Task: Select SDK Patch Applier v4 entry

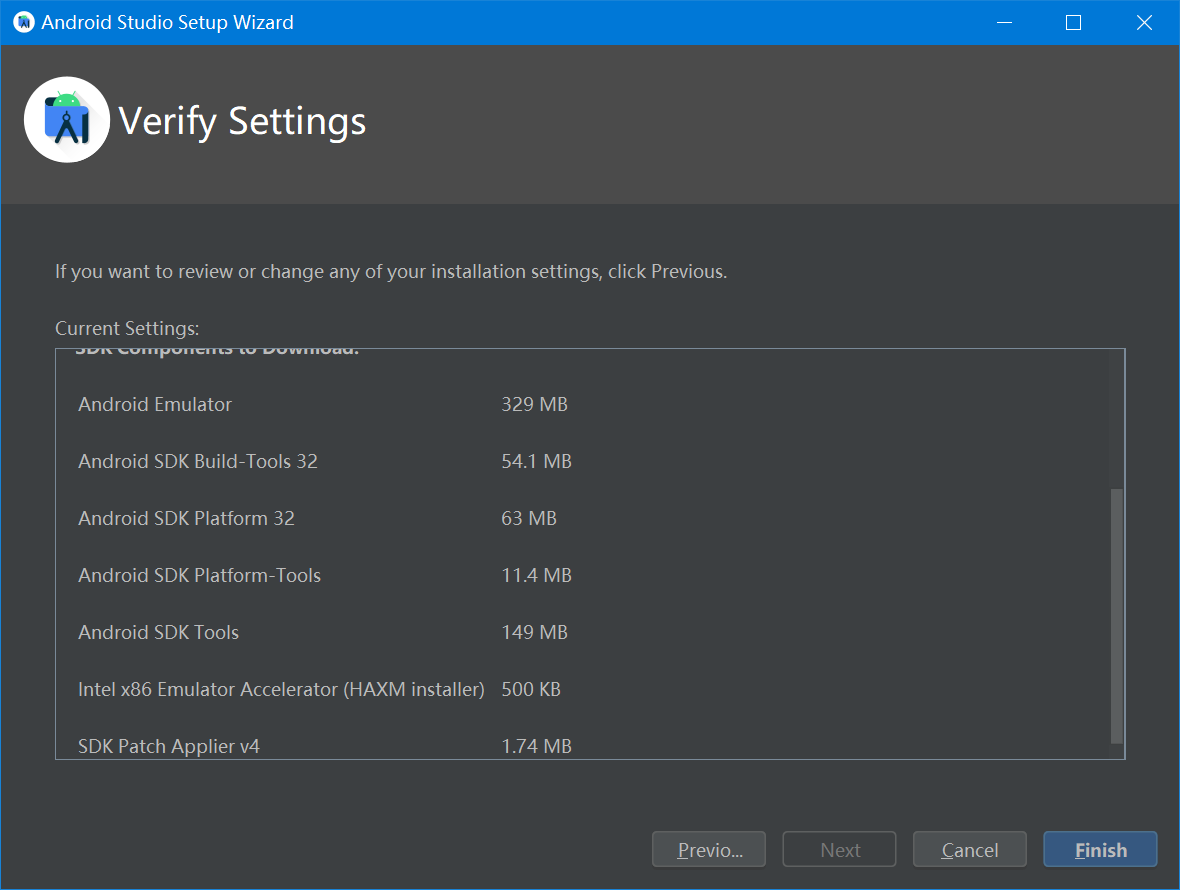Action: [x=169, y=746]
